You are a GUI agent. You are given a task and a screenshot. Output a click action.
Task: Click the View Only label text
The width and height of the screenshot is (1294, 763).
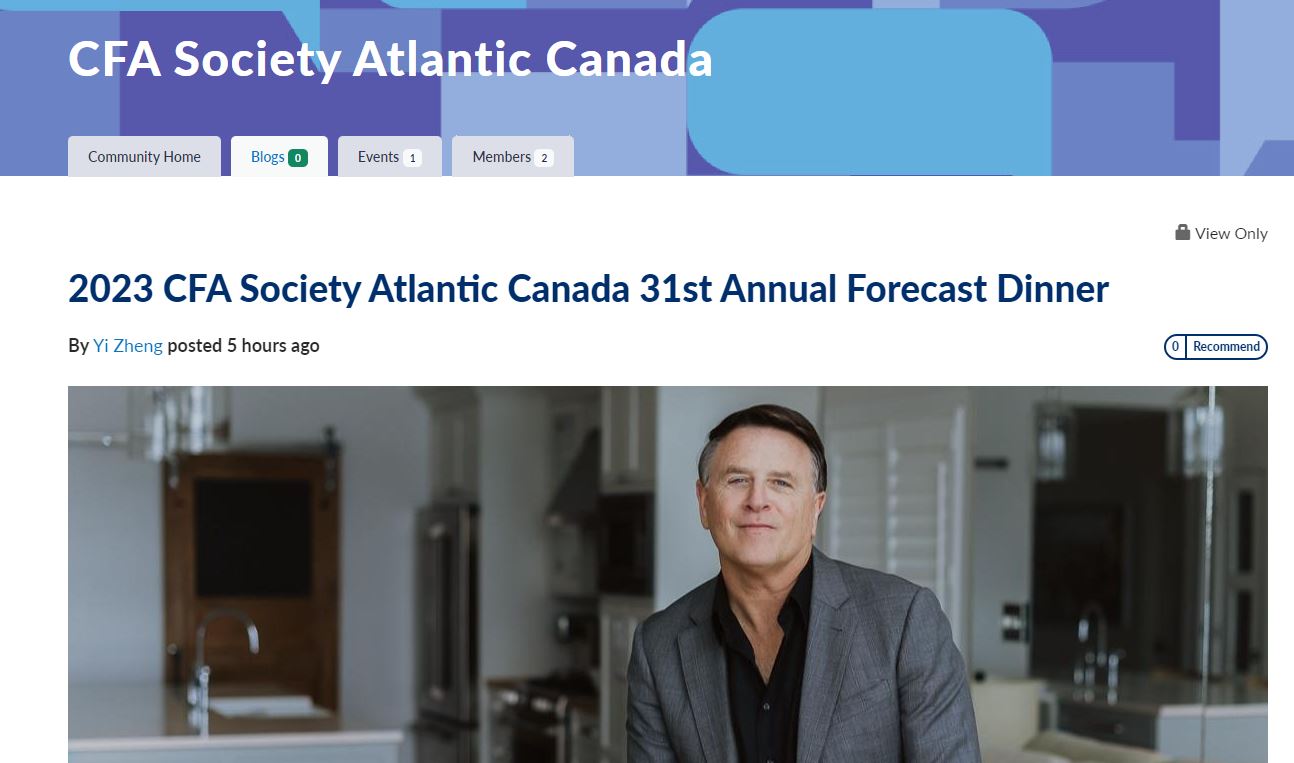tap(1231, 233)
